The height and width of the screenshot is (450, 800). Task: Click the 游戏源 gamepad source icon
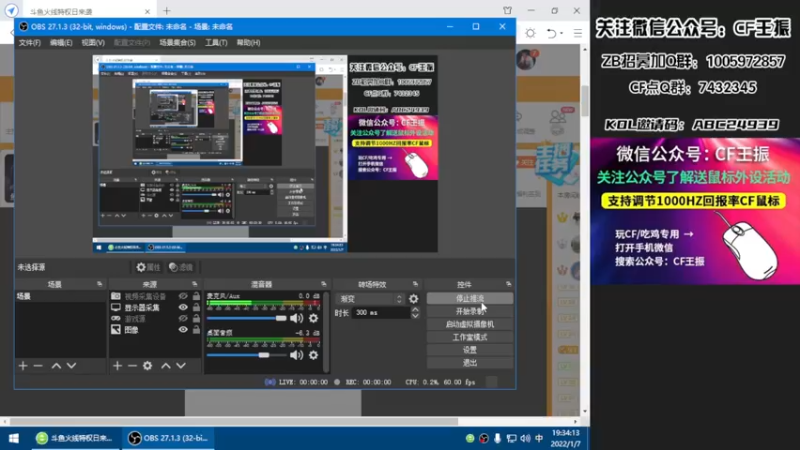[116, 318]
